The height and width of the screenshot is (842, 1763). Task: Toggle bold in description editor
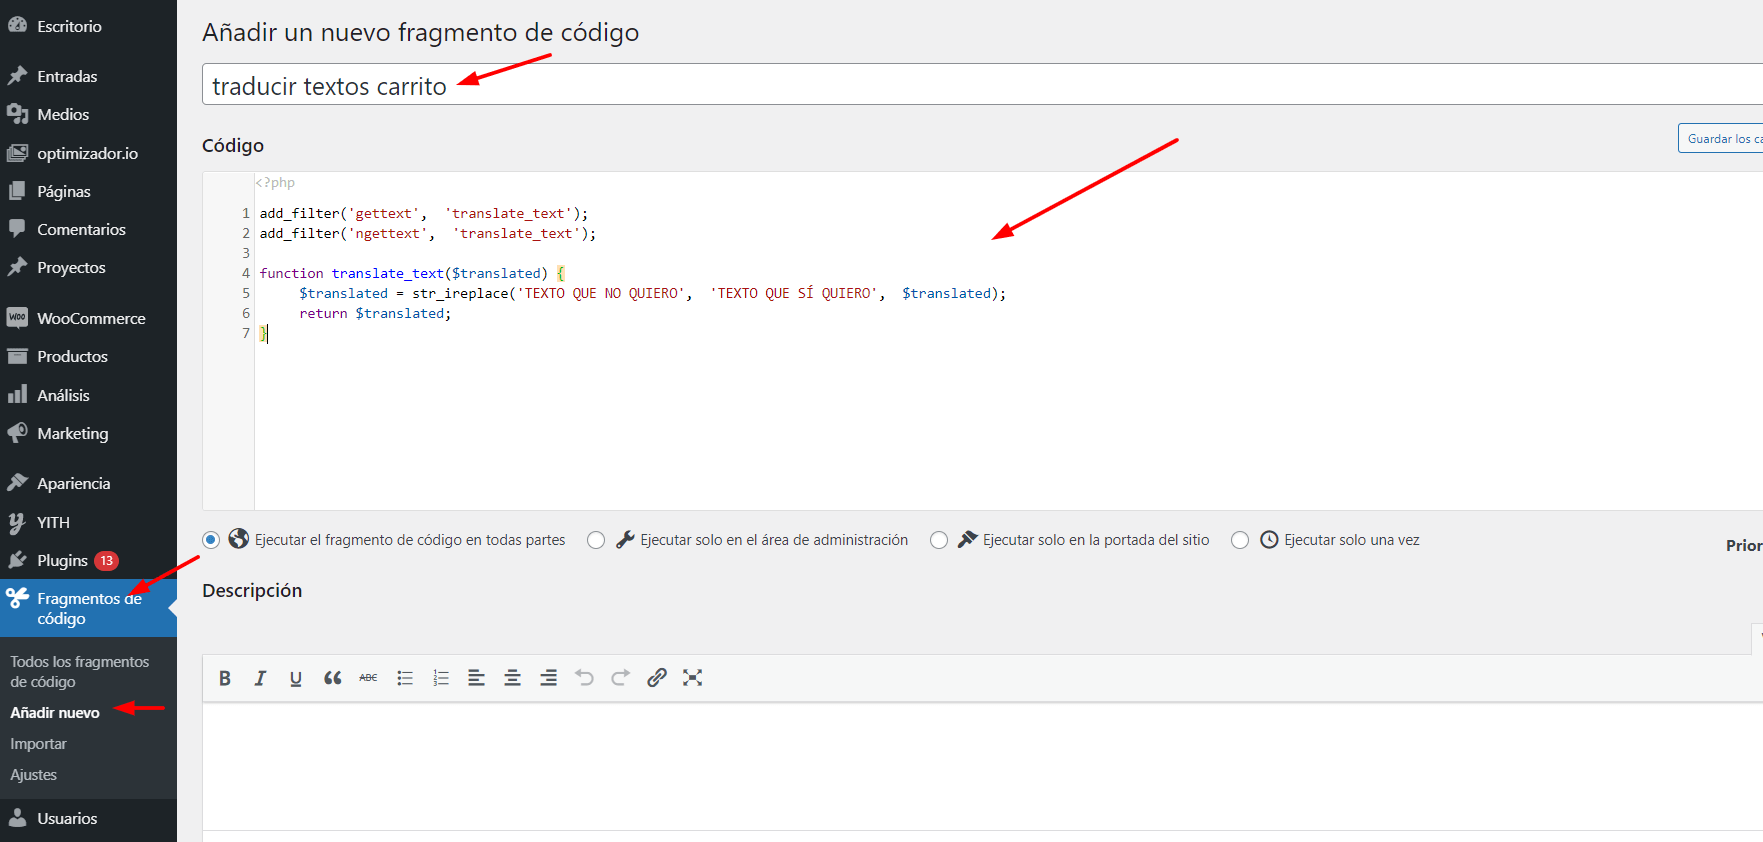225,678
